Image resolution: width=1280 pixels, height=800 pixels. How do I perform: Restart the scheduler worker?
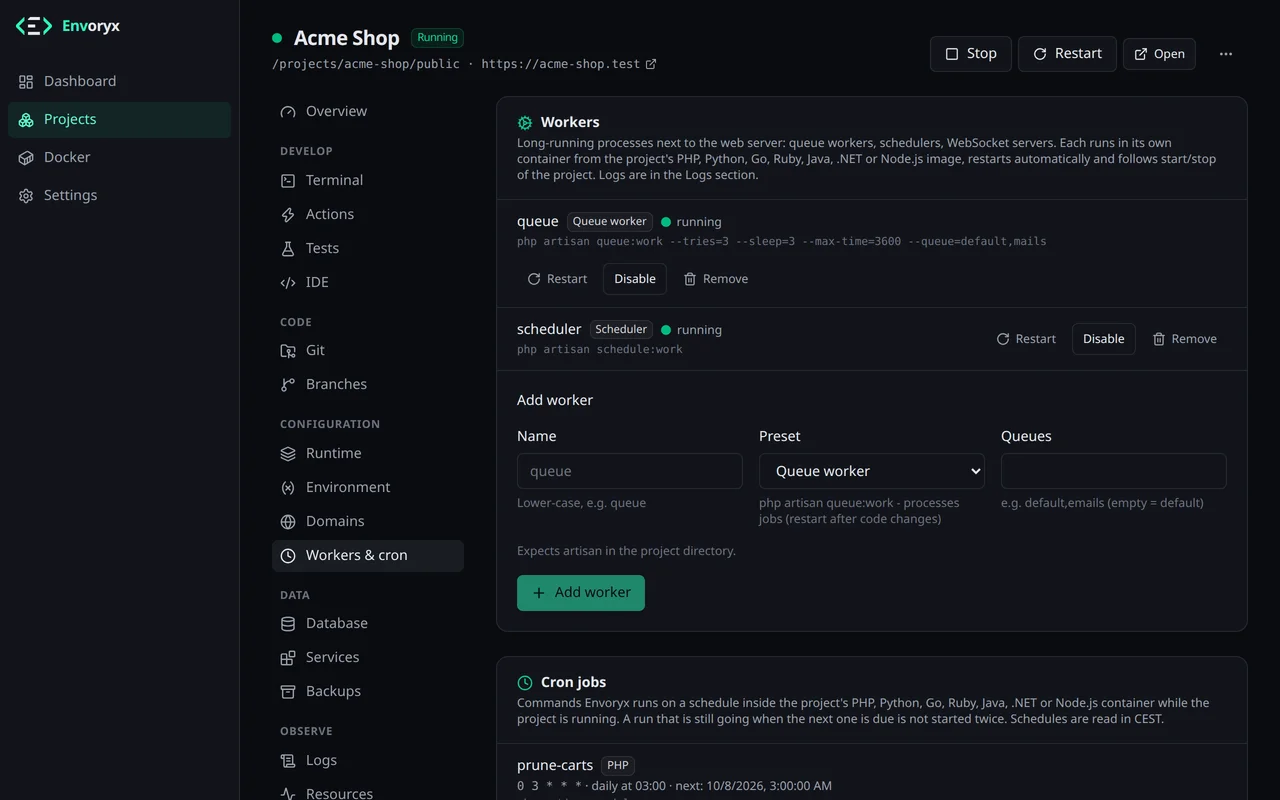pyautogui.click(x=1026, y=339)
